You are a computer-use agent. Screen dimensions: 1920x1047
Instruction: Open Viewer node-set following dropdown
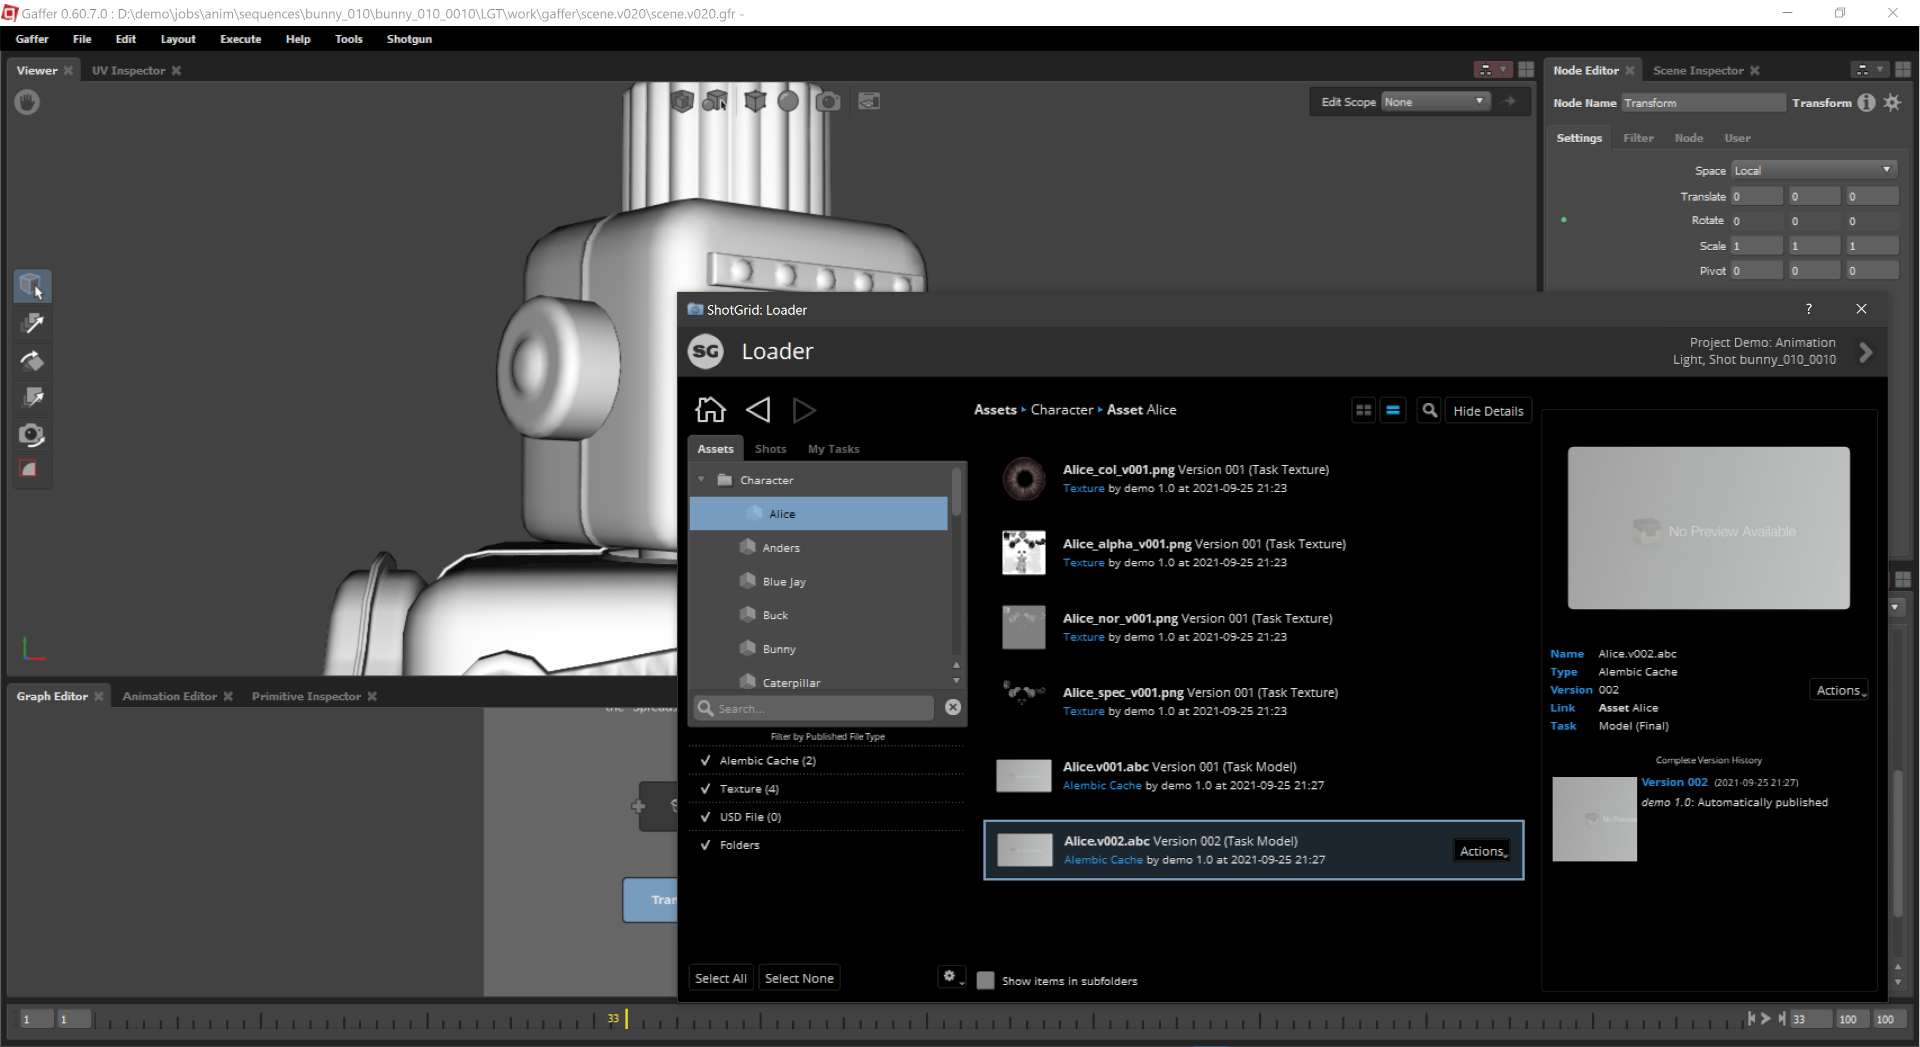pos(1491,70)
